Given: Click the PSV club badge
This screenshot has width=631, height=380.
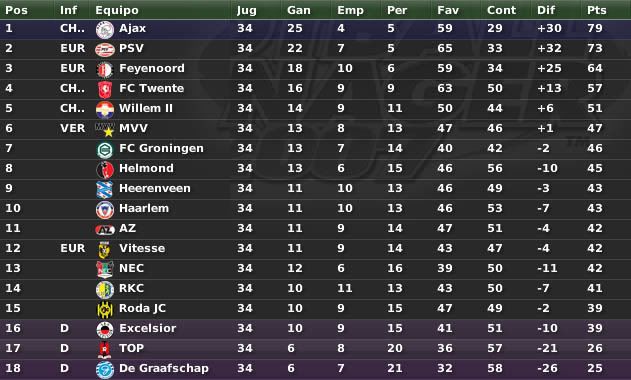Looking at the screenshot, I should coord(105,50).
